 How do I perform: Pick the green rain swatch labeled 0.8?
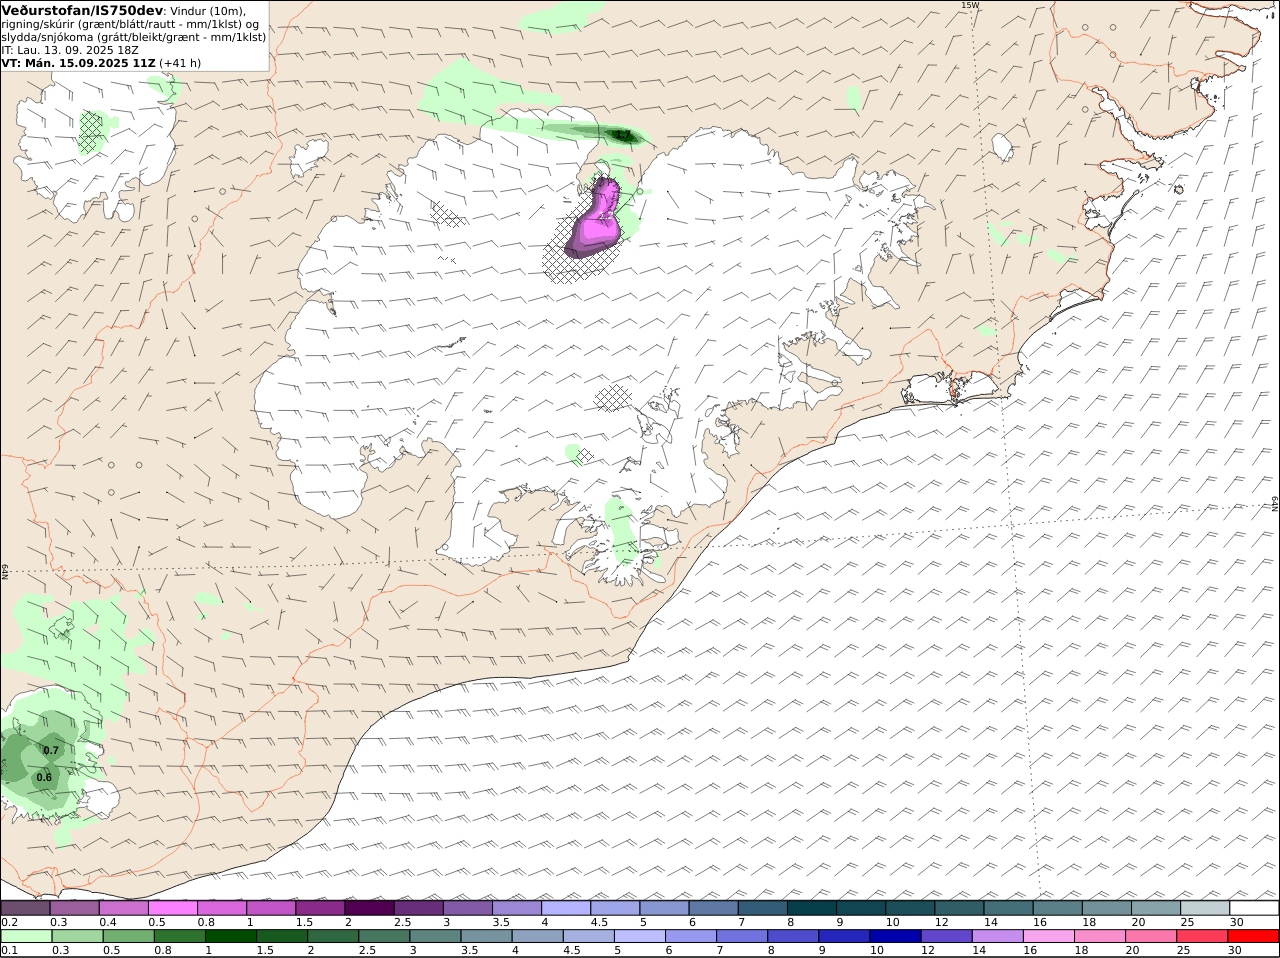[179, 937]
